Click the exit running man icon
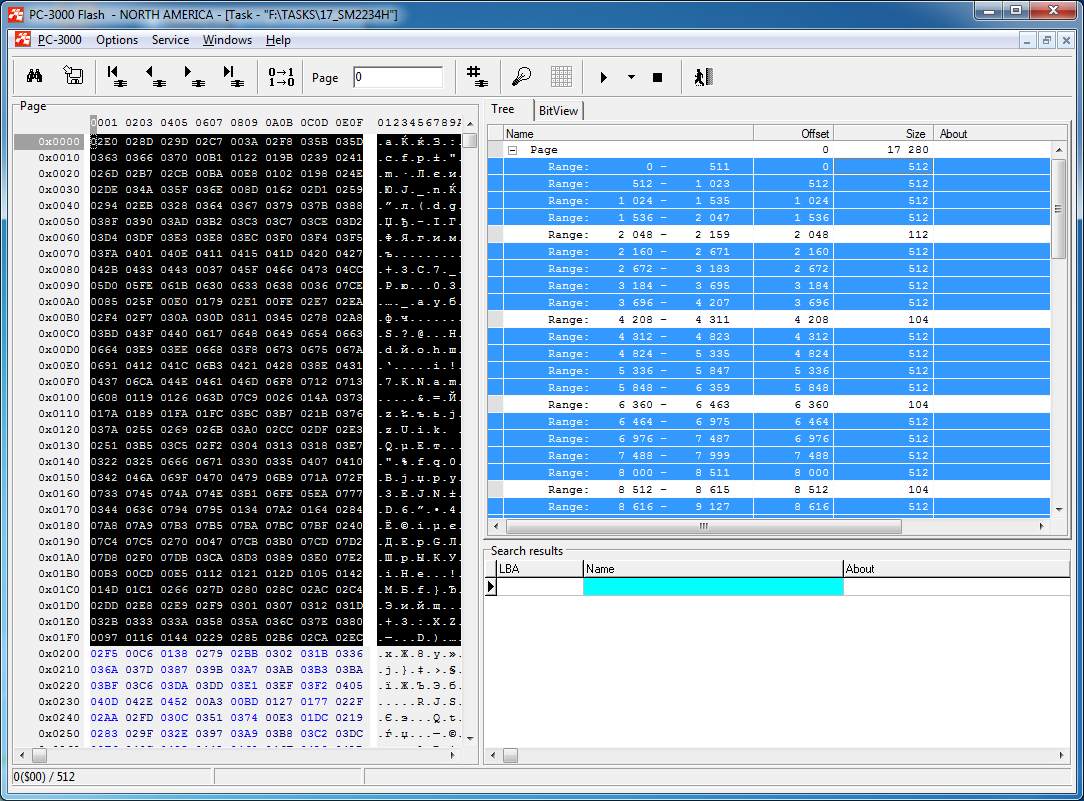The height and width of the screenshot is (801, 1084). (703, 77)
